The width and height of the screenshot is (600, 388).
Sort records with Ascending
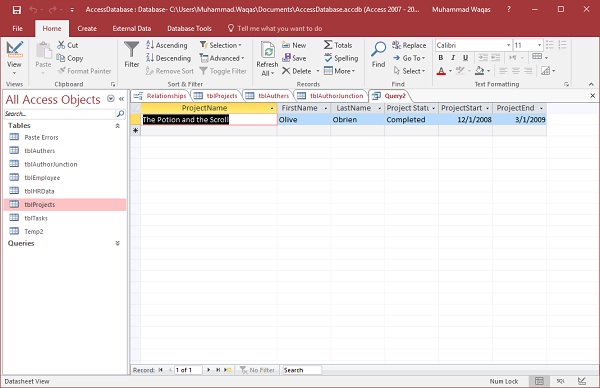click(x=166, y=45)
